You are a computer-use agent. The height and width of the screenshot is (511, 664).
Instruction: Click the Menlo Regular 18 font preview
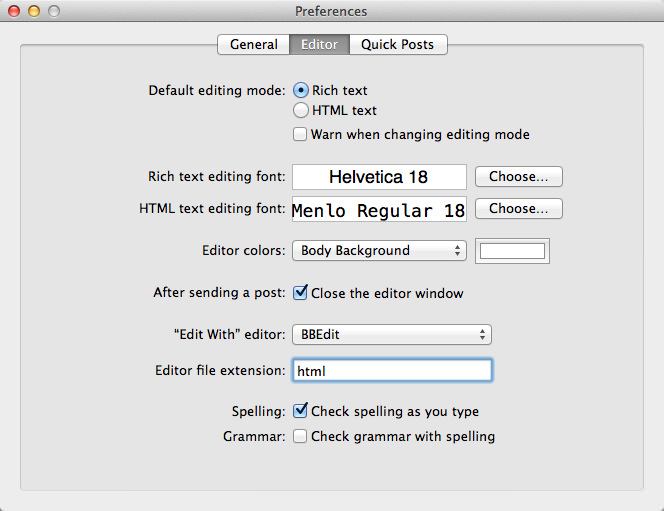pos(379,210)
